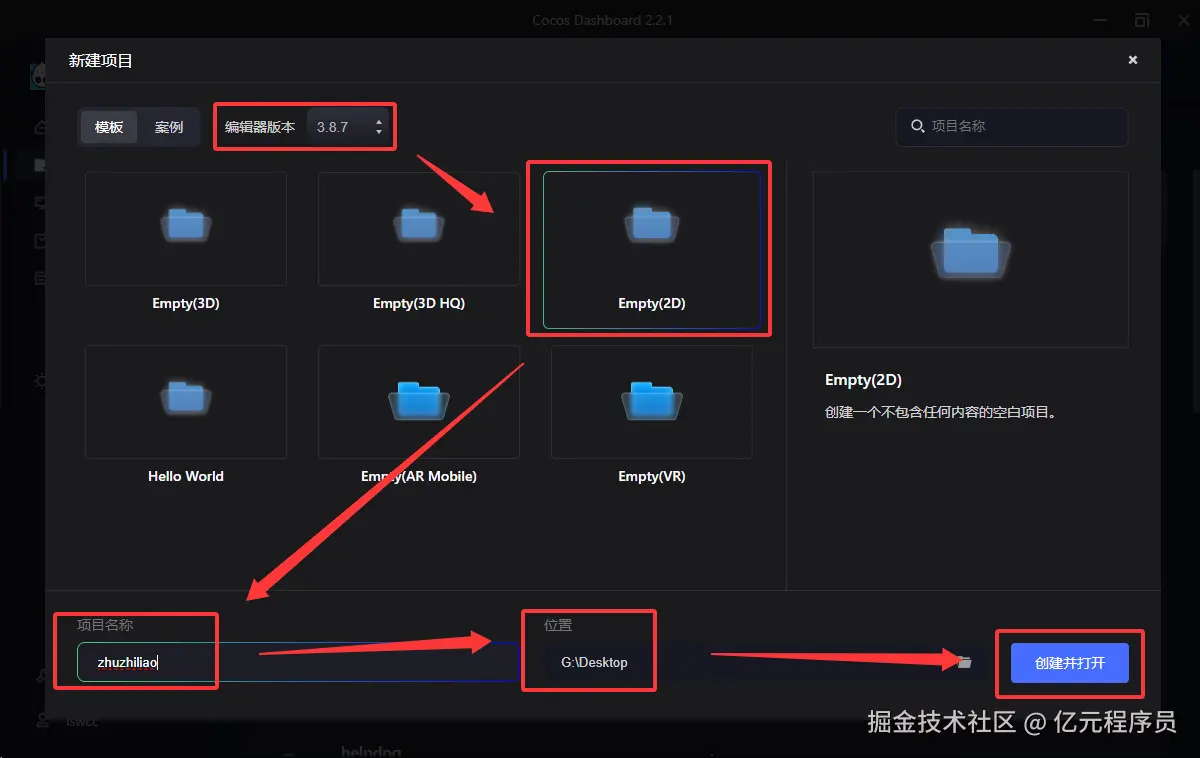Focus the project name input zhuzhiliao
Viewport: 1200px width, 758px height.
(299, 662)
